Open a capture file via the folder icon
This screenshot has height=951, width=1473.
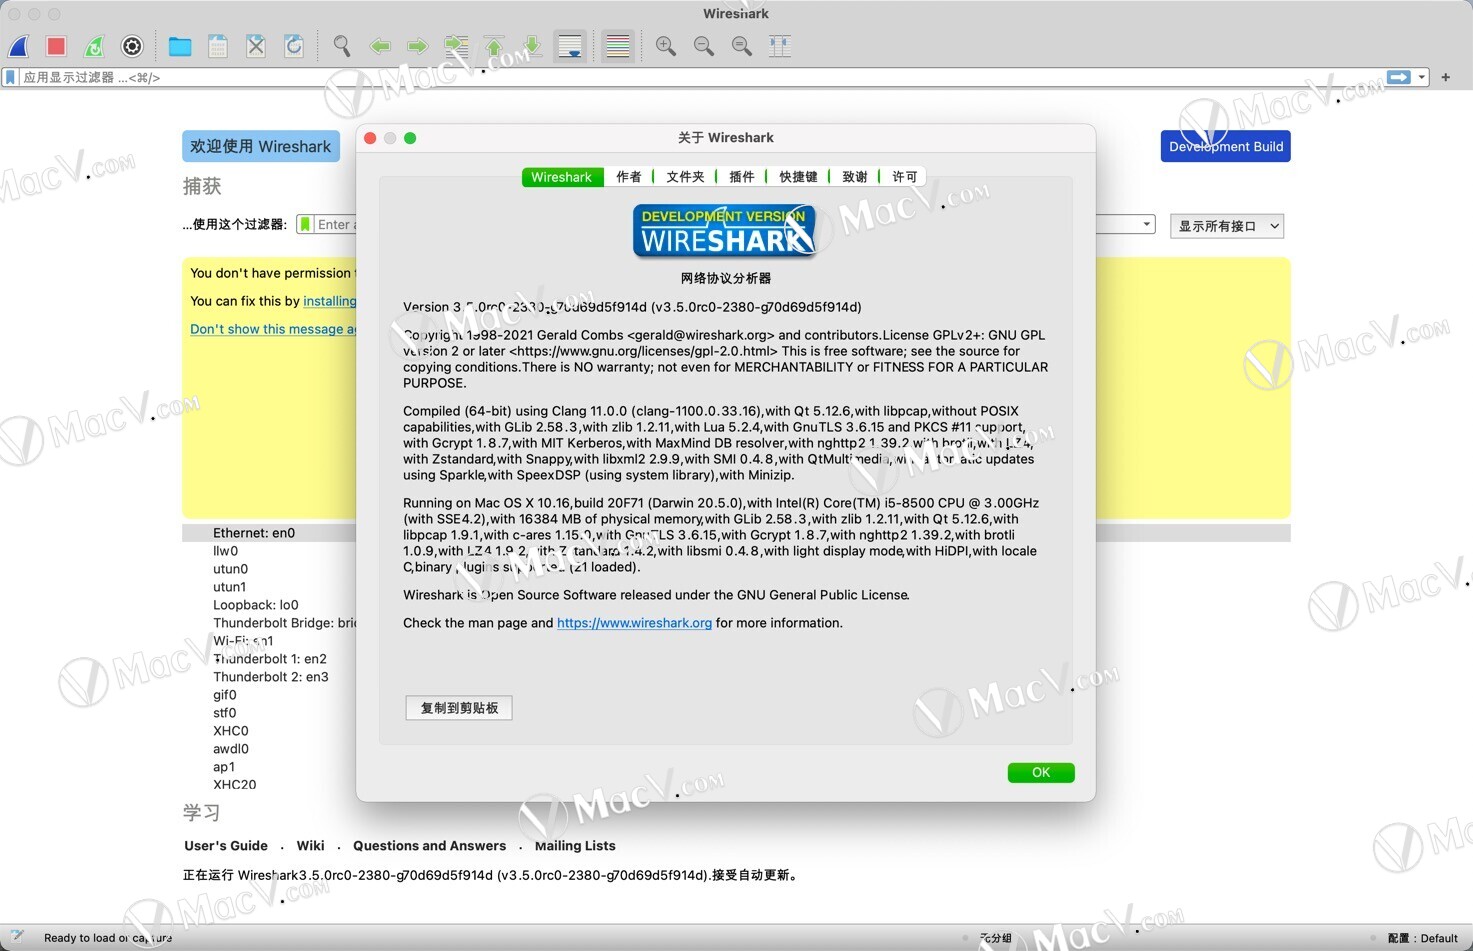180,46
